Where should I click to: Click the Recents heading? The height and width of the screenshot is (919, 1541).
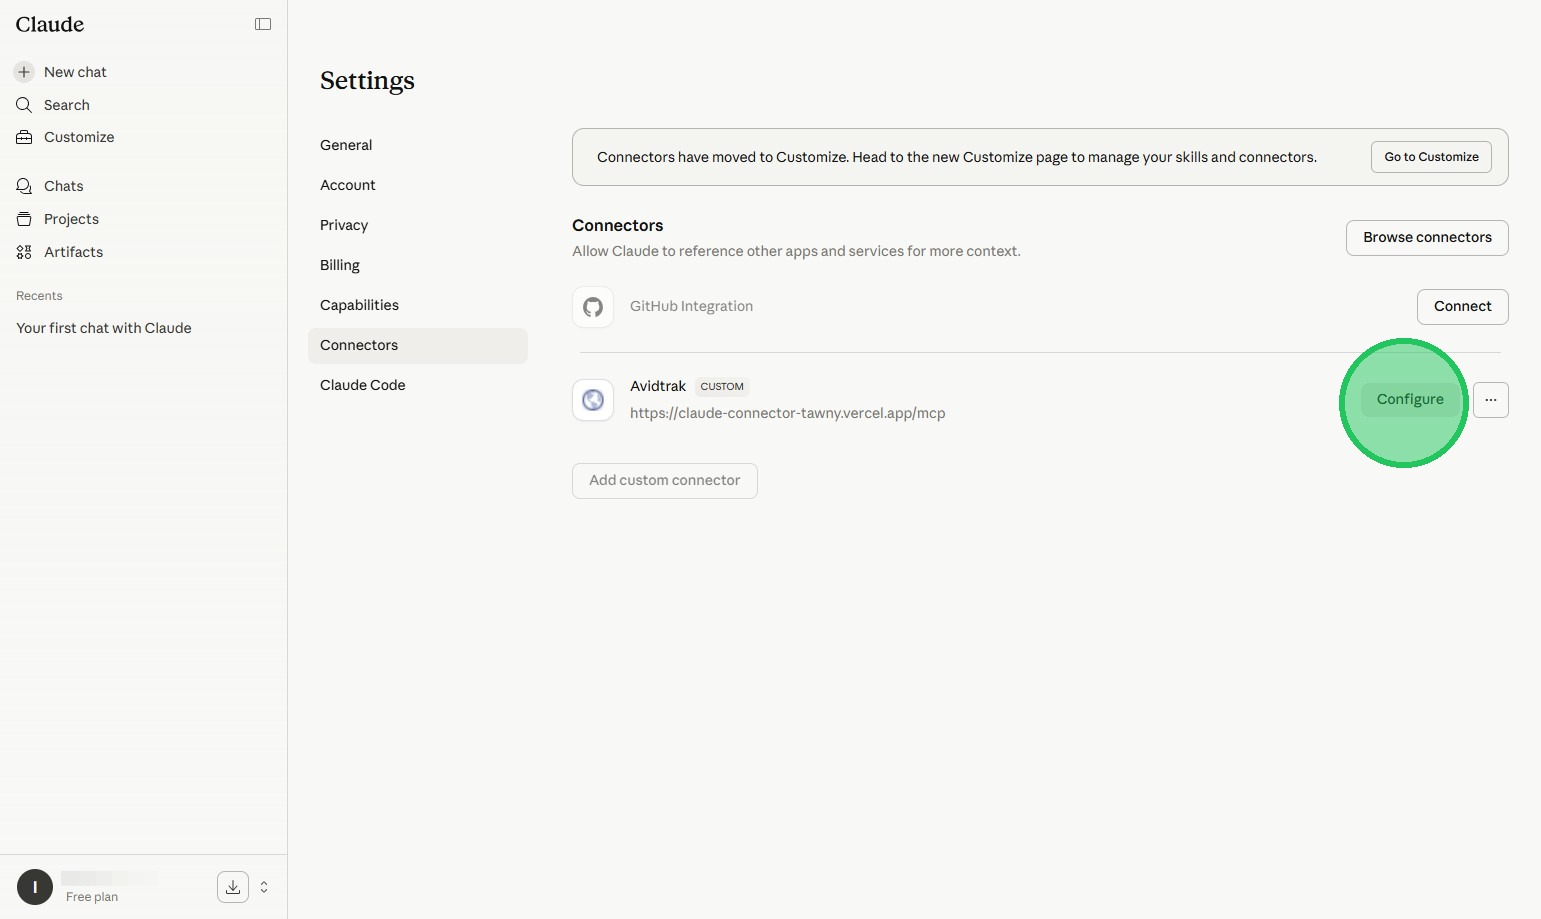[x=39, y=296]
